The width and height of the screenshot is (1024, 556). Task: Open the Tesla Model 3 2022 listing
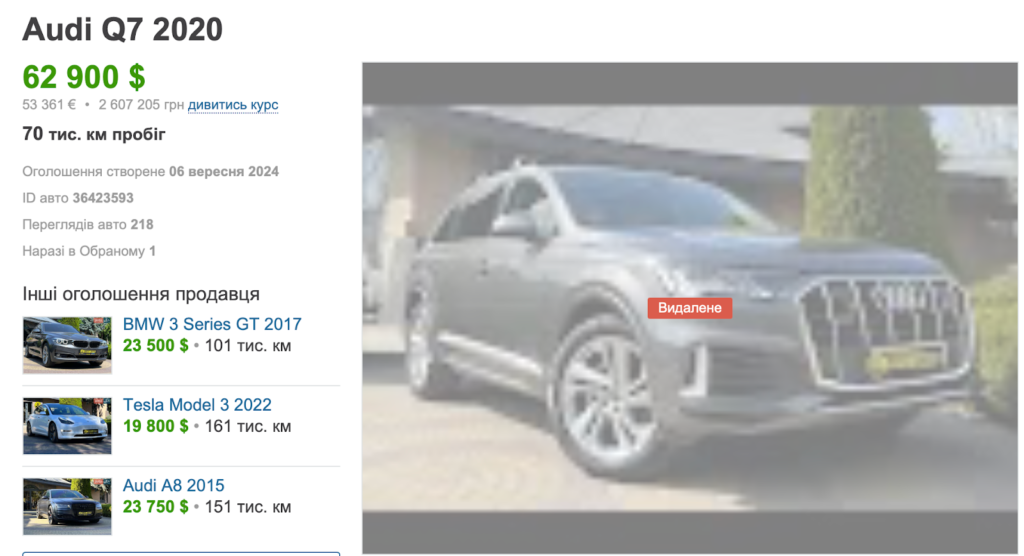tap(197, 405)
